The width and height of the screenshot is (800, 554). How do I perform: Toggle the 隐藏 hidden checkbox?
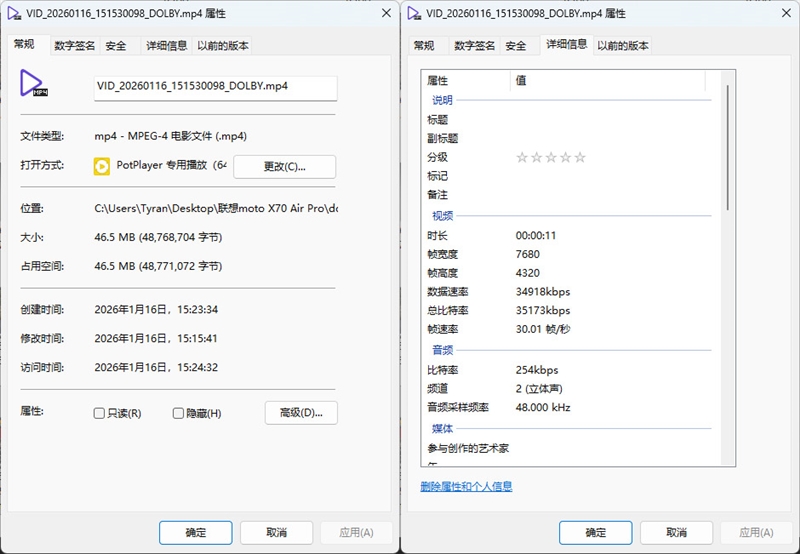tap(178, 413)
